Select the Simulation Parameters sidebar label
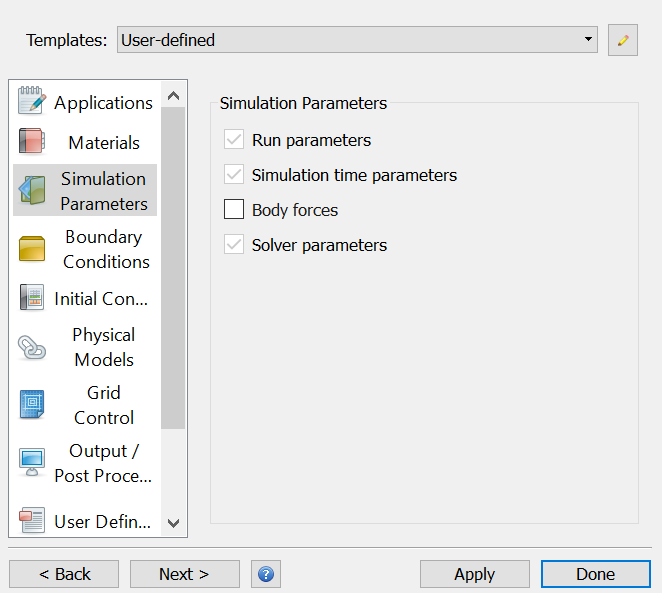Image resolution: width=662 pixels, height=593 pixels. coord(104,191)
